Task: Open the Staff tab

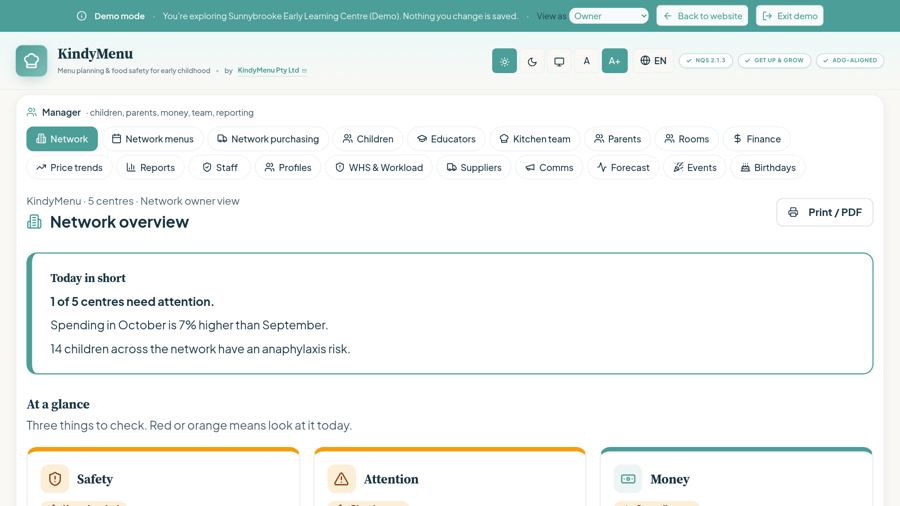Action: point(220,168)
